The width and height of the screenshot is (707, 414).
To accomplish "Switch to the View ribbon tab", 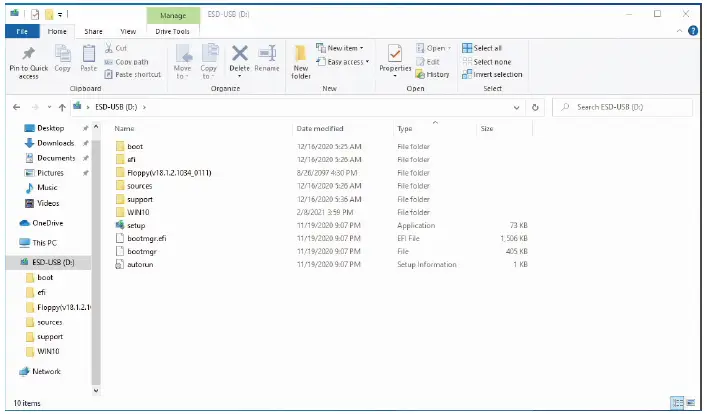I will [x=128, y=31].
